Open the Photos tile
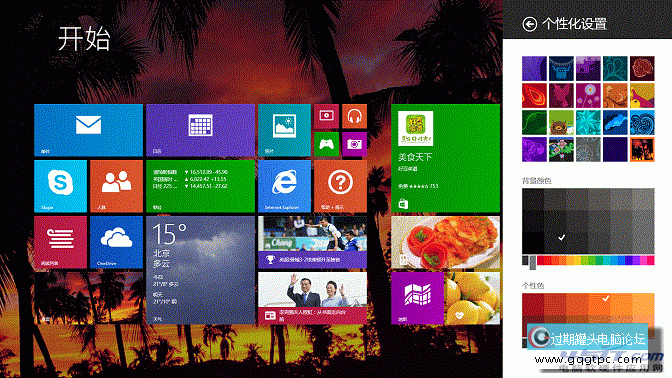The width and height of the screenshot is (672, 378). pos(284,130)
